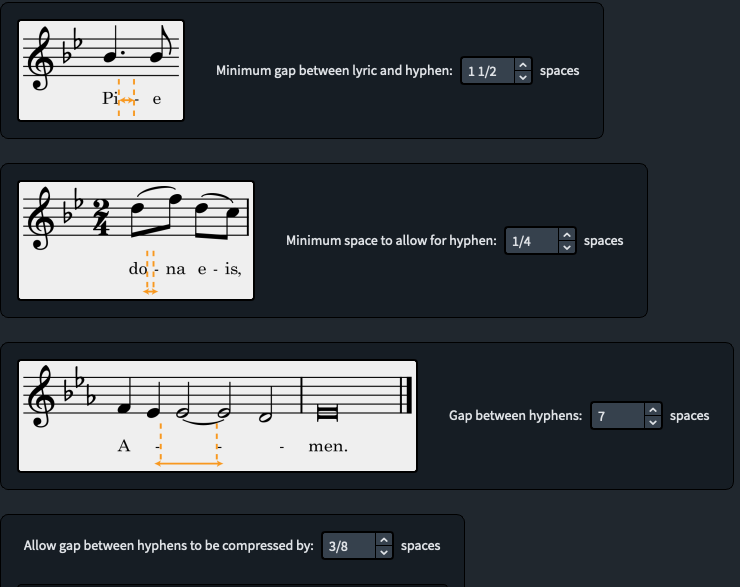This screenshot has height=587, width=740.
Task: Increase minimum space to allow for hyphen
Action: tap(567, 235)
